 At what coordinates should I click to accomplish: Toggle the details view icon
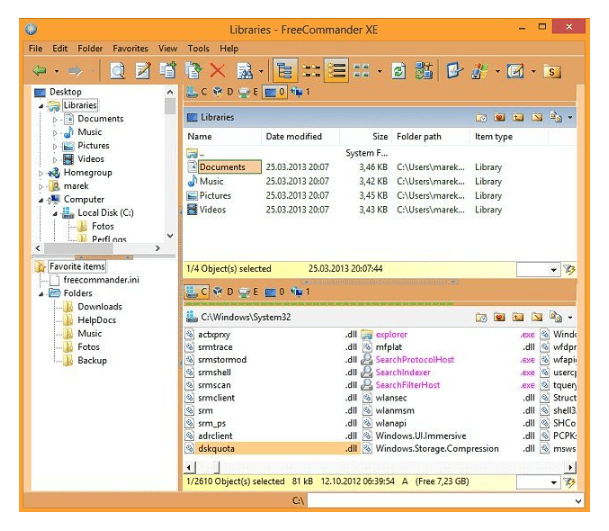pyautogui.click(x=336, y=71)
